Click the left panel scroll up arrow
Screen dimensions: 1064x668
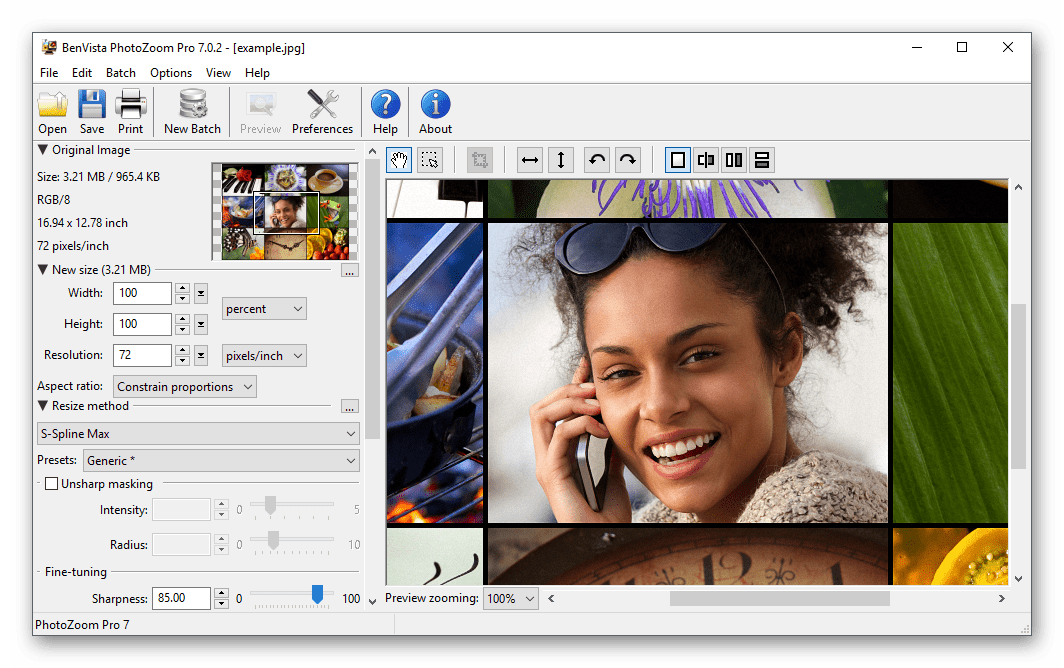point(372,151)
